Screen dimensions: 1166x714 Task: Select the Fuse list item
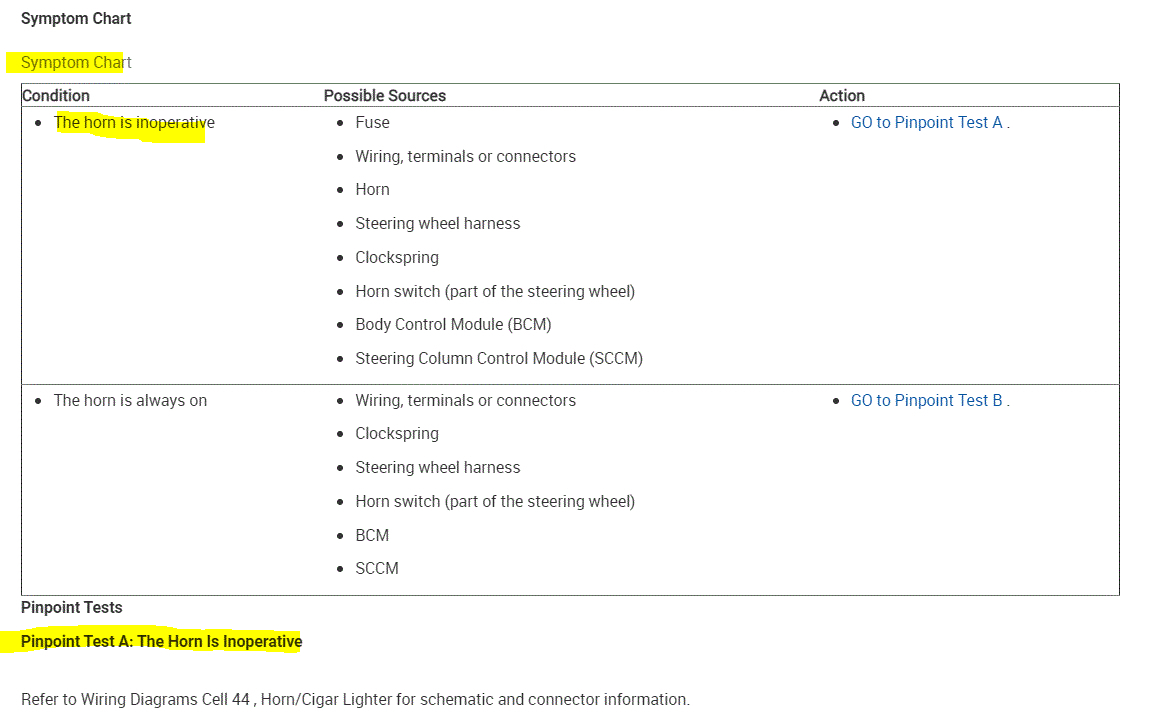pyautogui.click(x=372, y=123)
